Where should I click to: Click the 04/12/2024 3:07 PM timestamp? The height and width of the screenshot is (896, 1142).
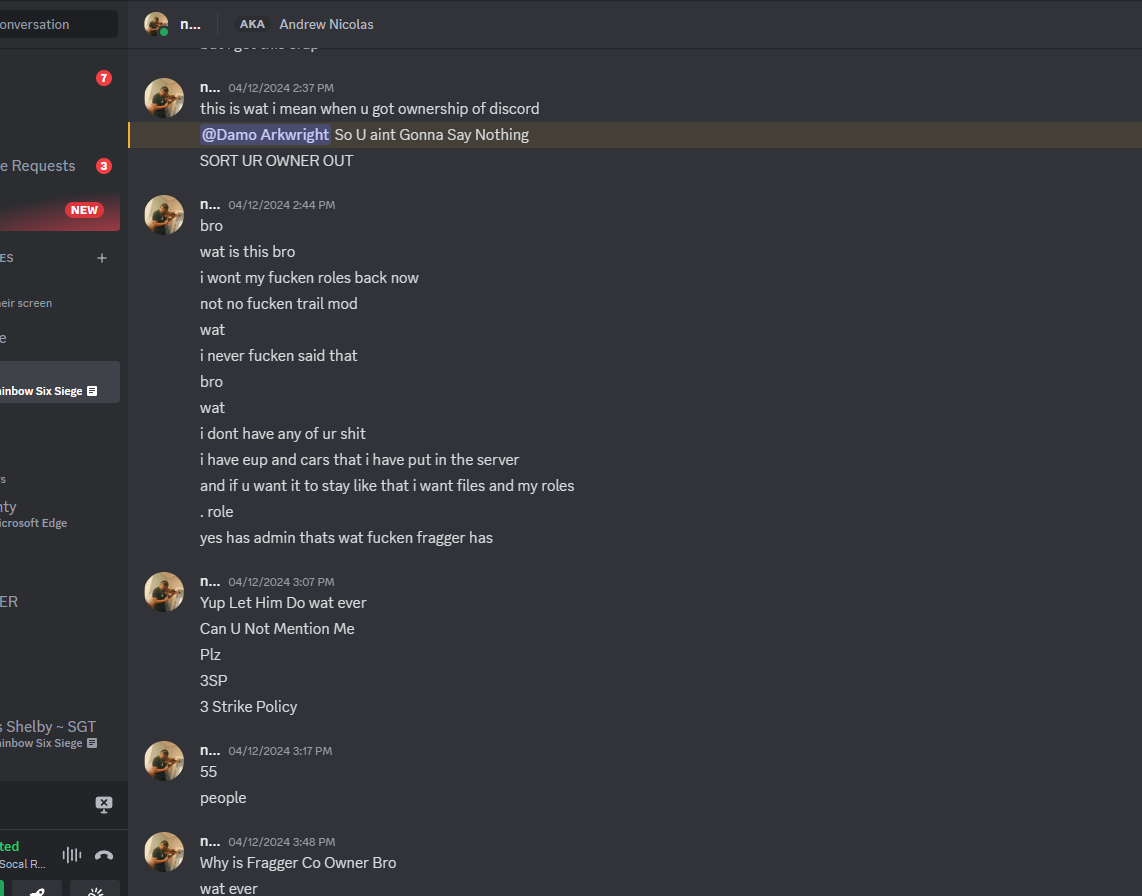coord(281,582)
